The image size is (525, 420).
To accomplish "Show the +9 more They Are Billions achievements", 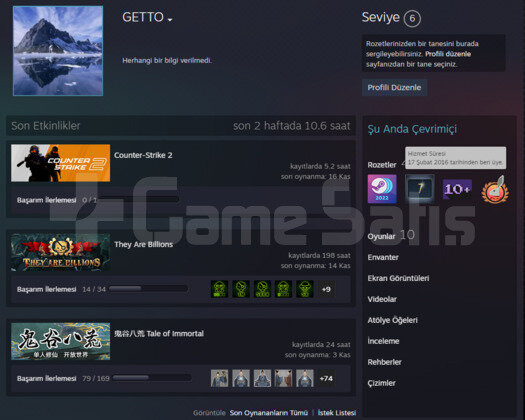I will pyautogui.click(x=326, y=289).
